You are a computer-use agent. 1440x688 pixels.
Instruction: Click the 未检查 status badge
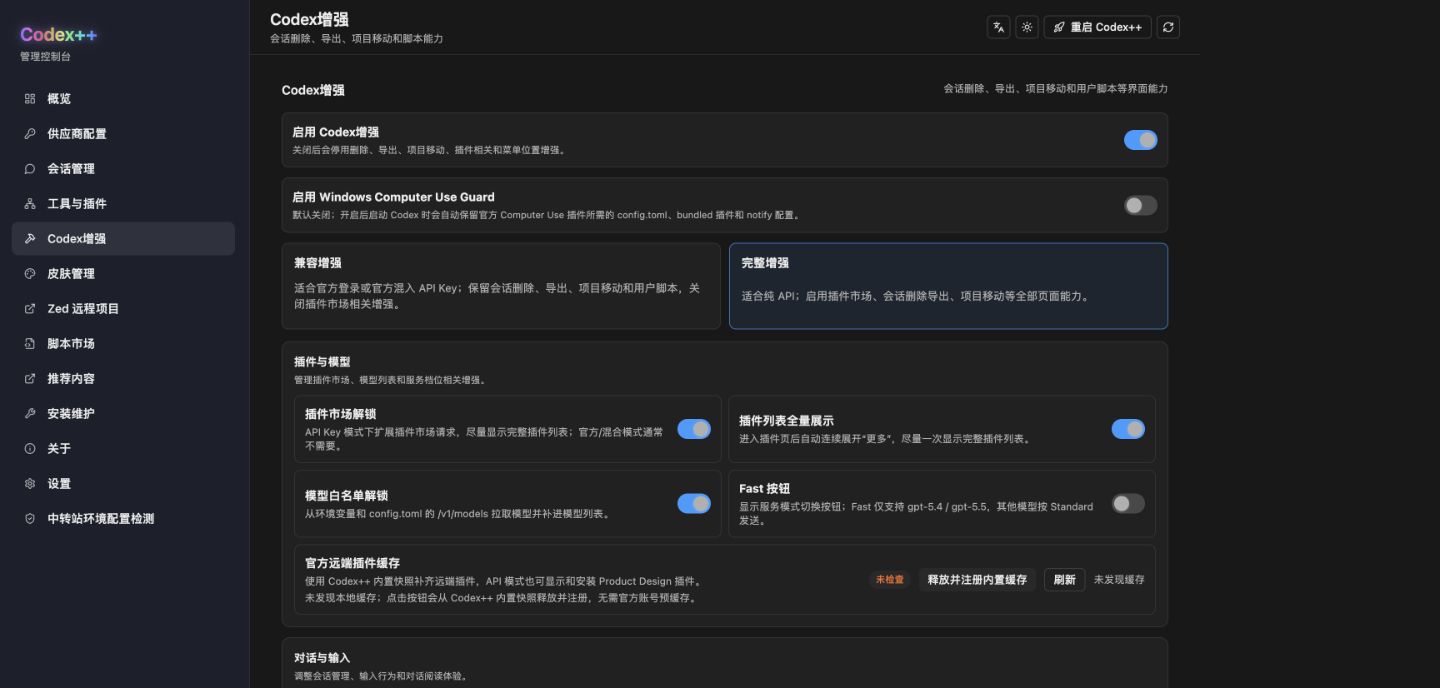pos(889,580)
